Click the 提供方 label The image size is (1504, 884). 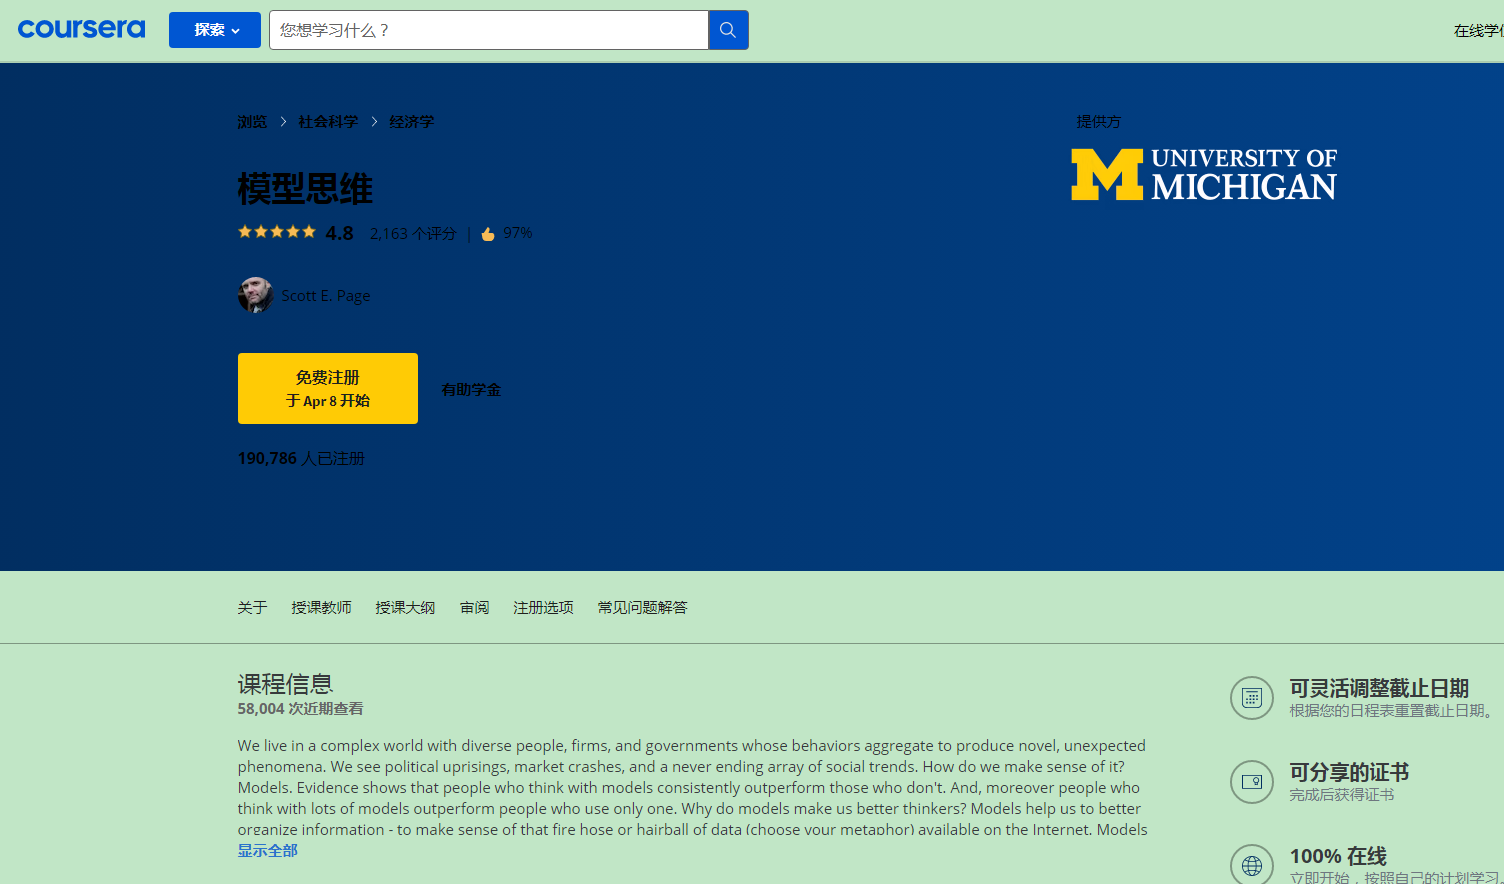point(1099,122)
